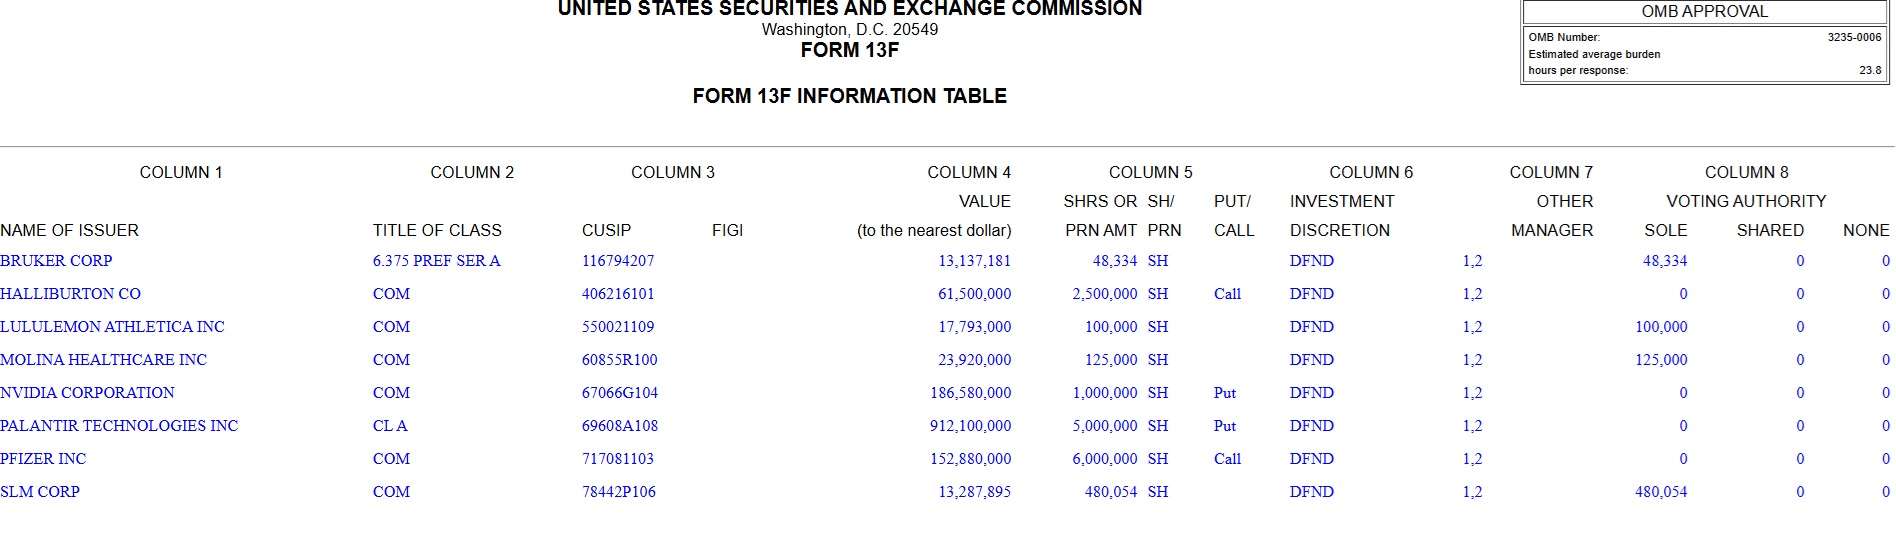Viewport: 1896px width, 533px height.
Task: Click the FIGI column header
Action: pos(727,230)
